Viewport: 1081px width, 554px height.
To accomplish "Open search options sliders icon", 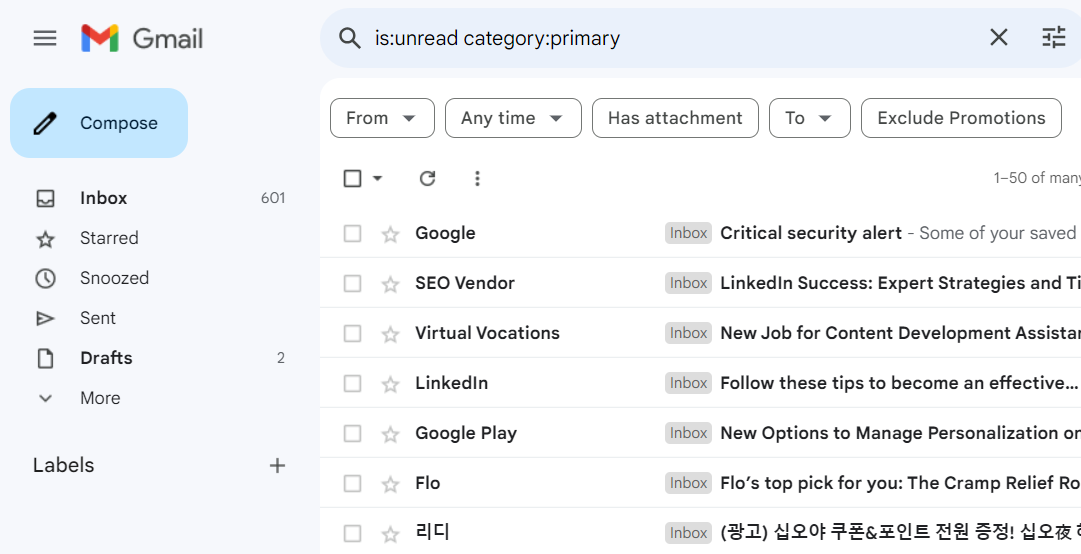I will pos(1053,38).
